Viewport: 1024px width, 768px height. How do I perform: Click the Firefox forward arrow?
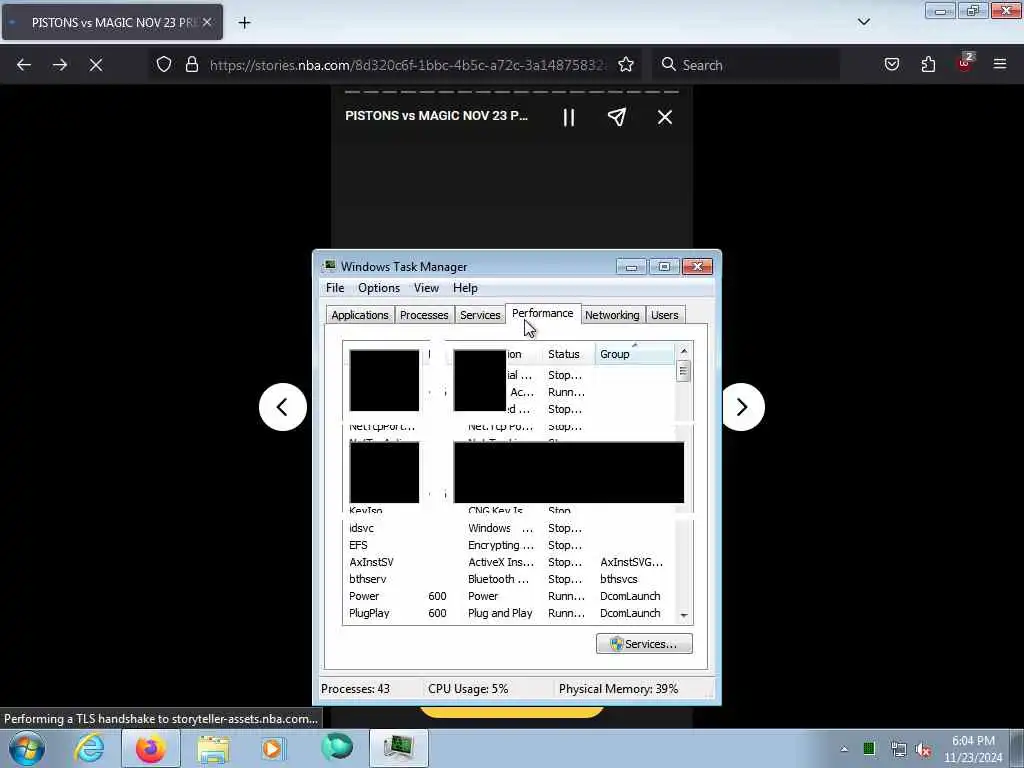[x=60, y=65]
